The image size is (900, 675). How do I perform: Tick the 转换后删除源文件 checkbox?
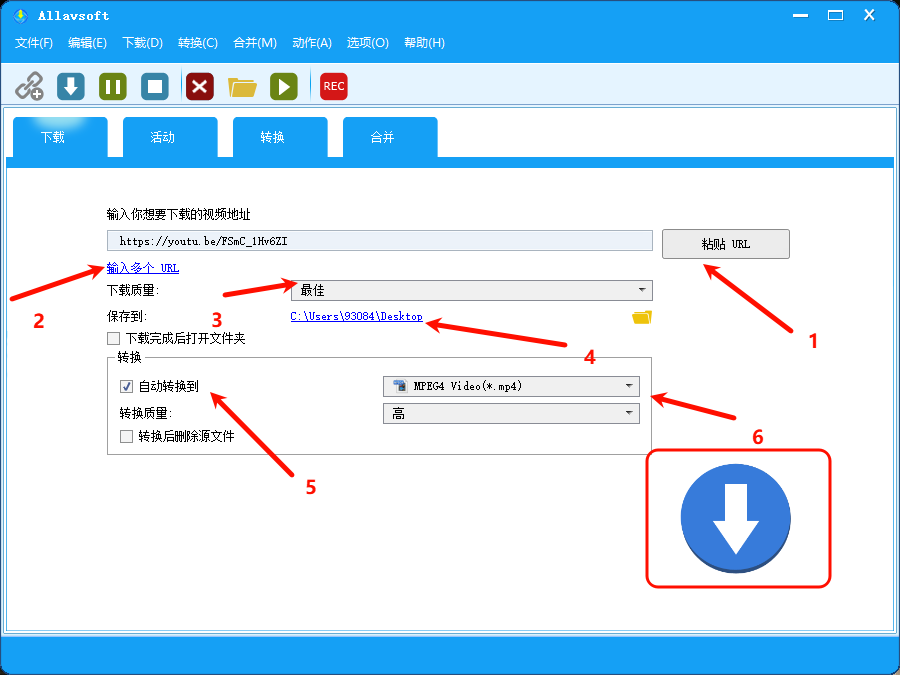(127, 436)
